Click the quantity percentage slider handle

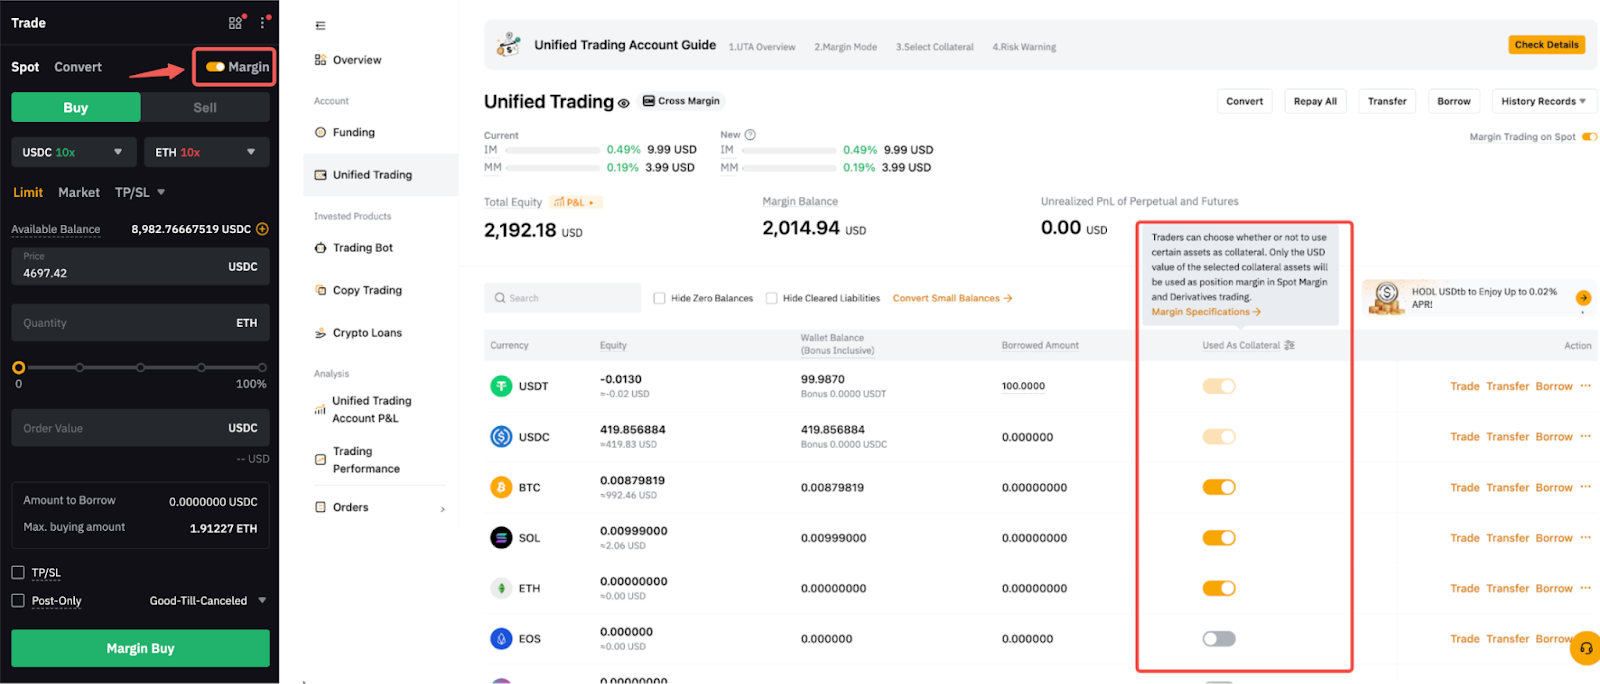coord(18,368)
